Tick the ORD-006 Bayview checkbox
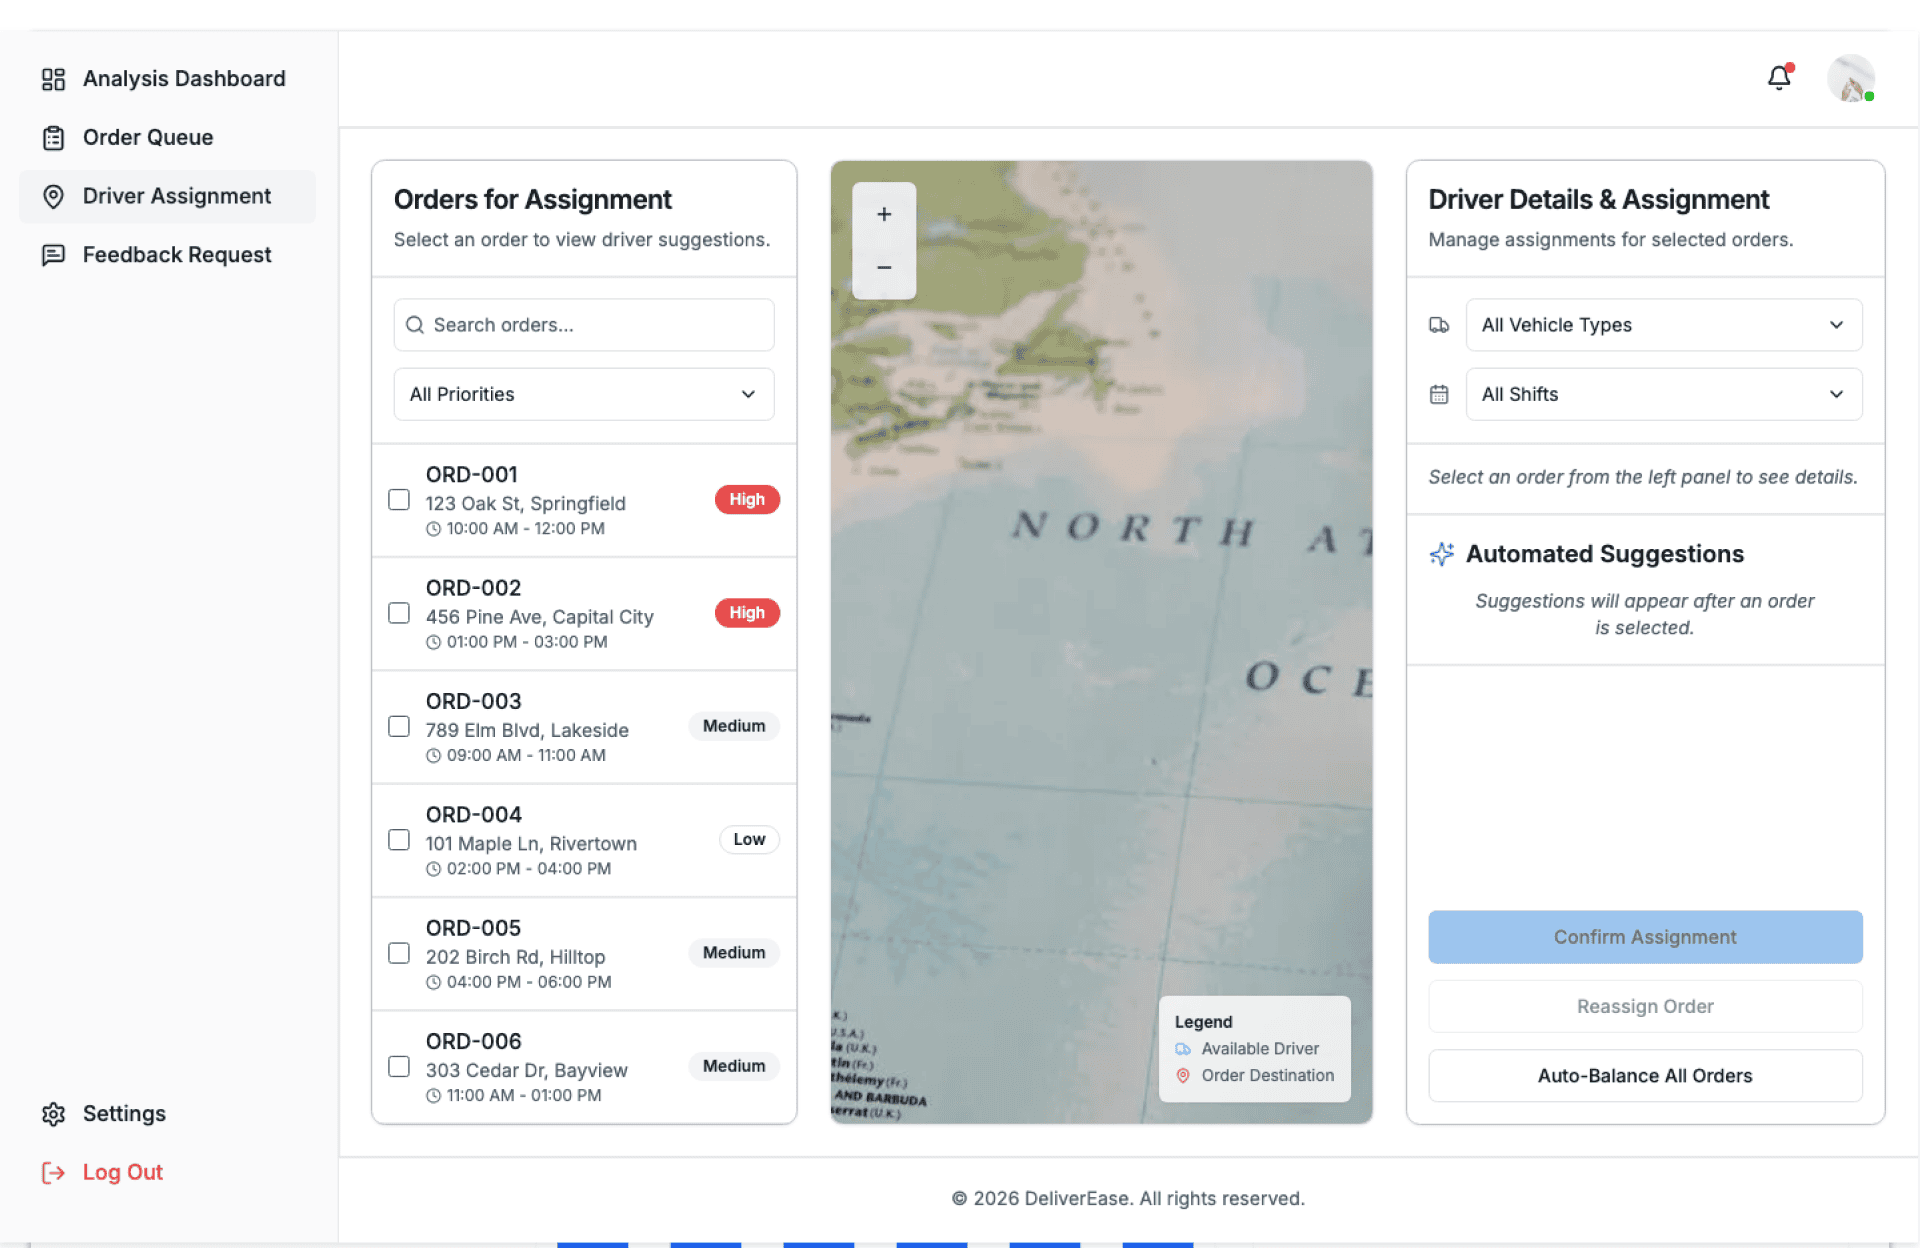The image size is (1920, 1248). click(399, 1067)
